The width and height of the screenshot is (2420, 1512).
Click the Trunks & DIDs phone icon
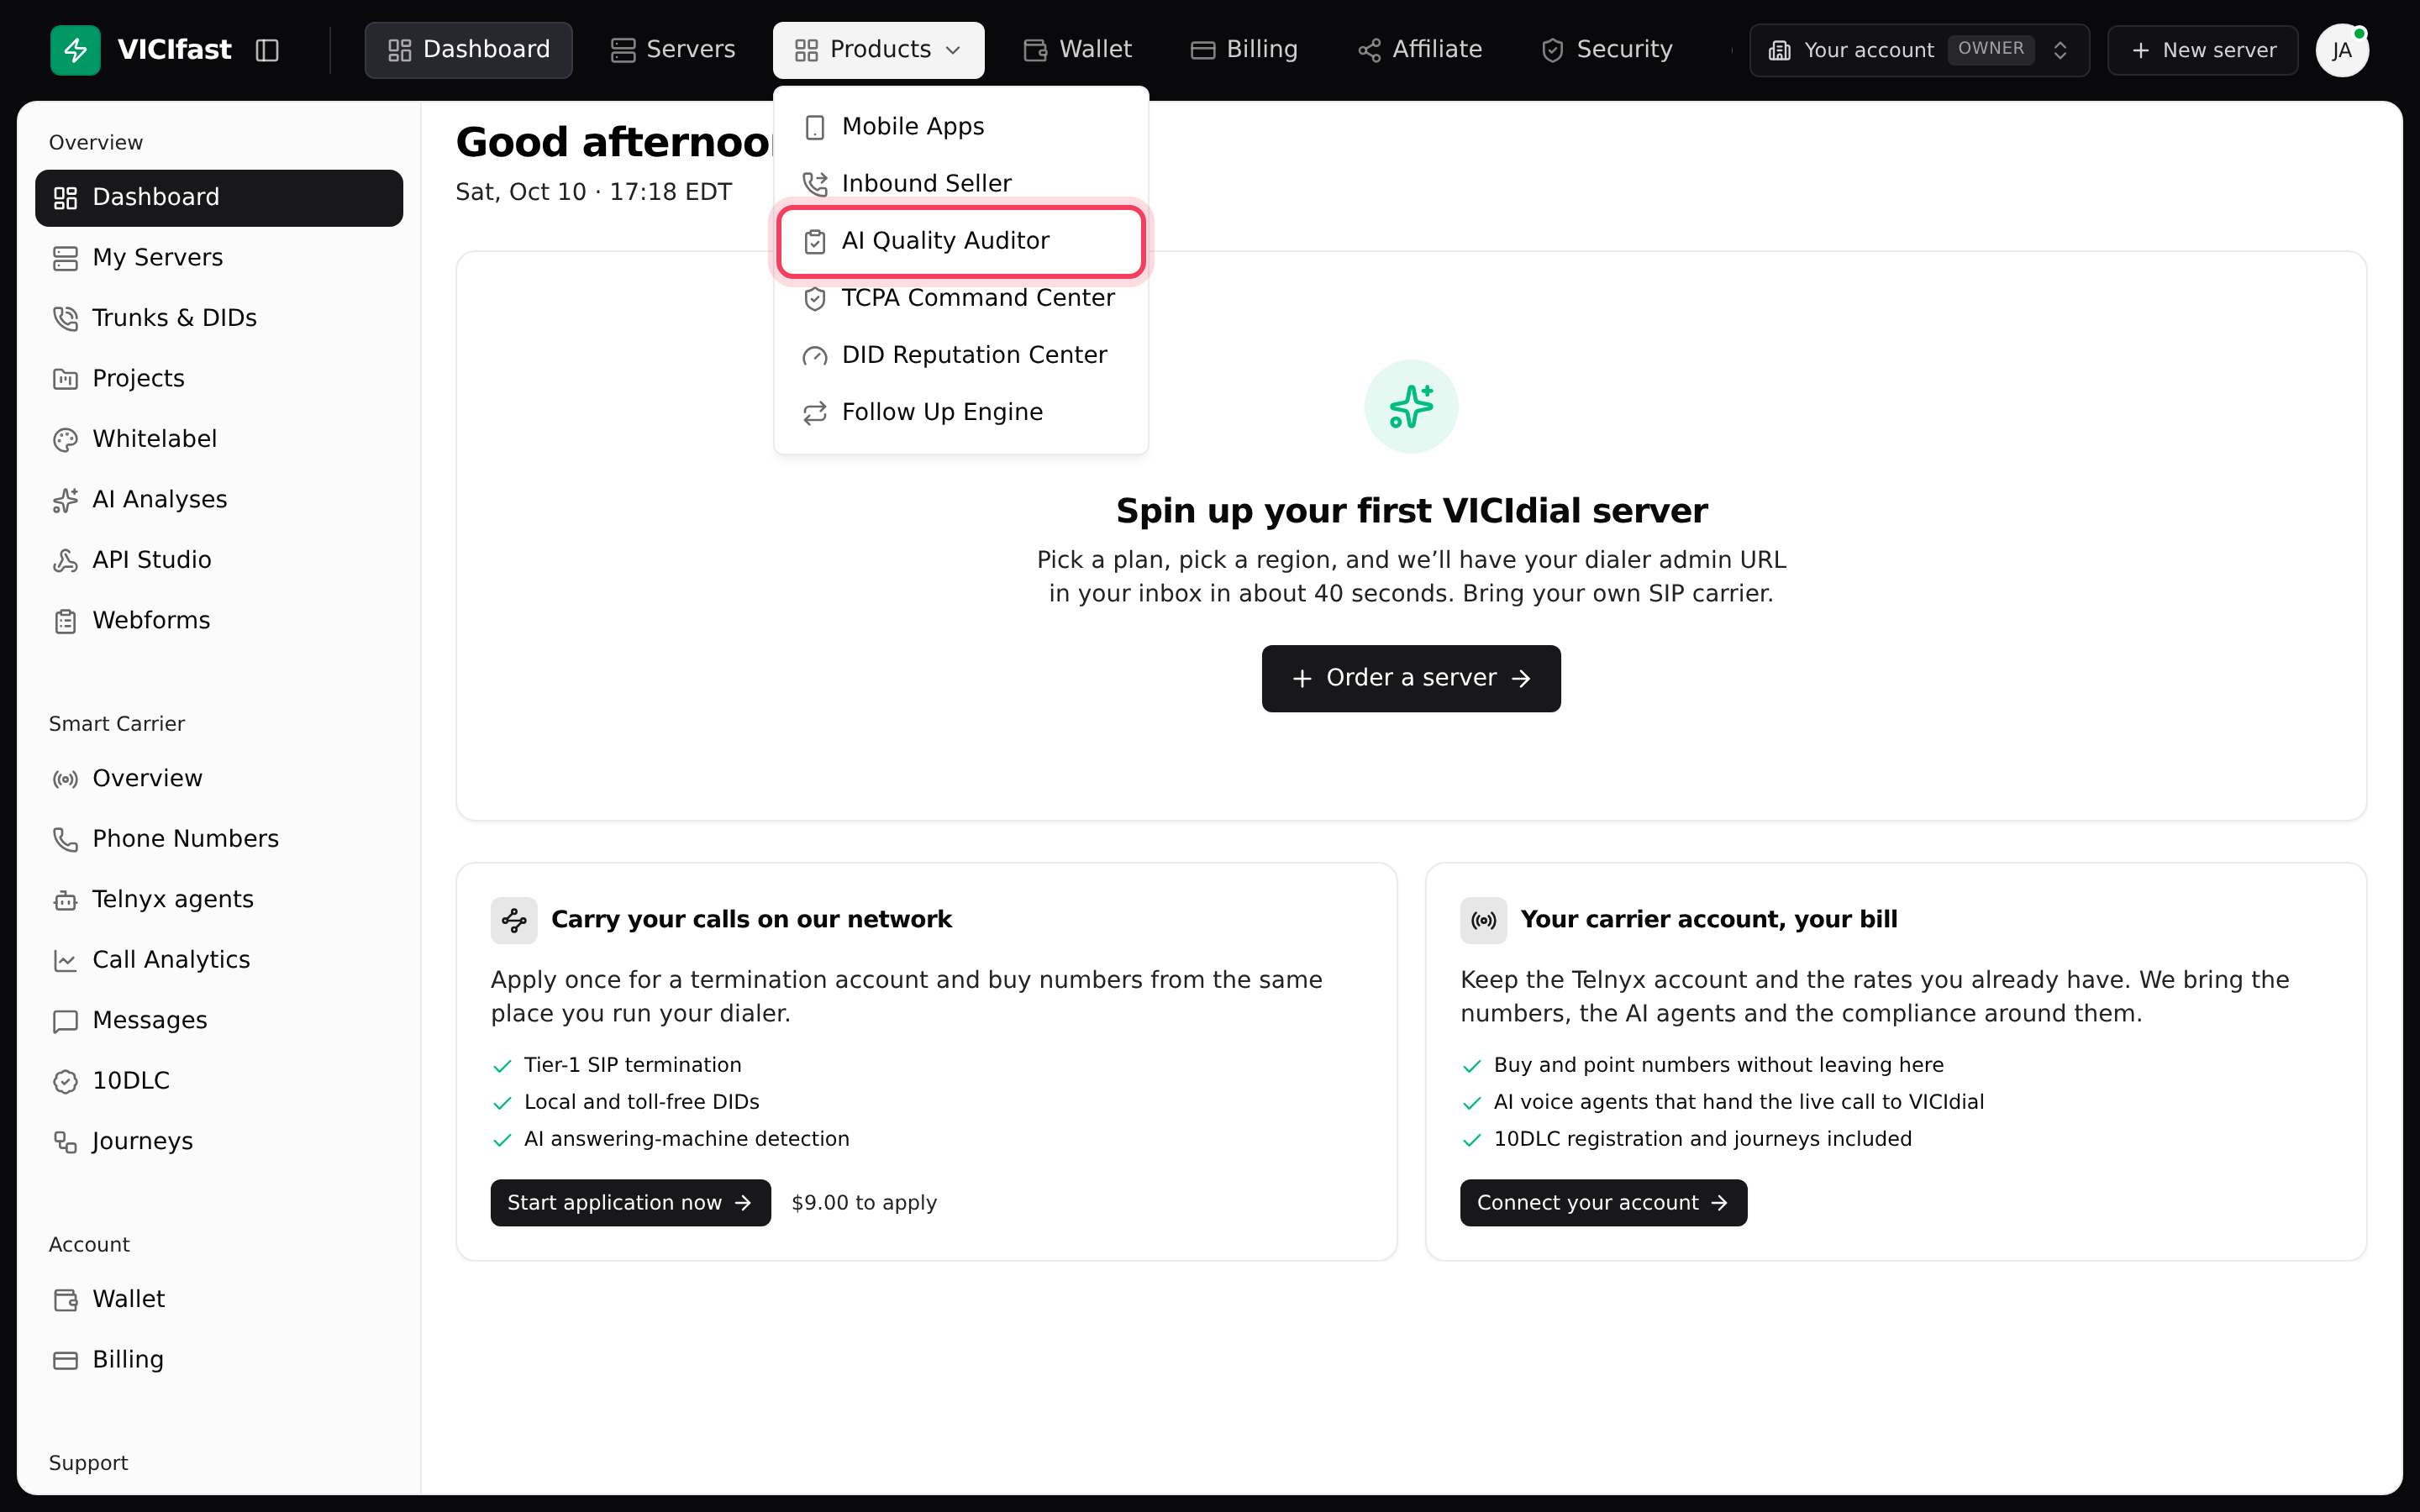point(65,318)
